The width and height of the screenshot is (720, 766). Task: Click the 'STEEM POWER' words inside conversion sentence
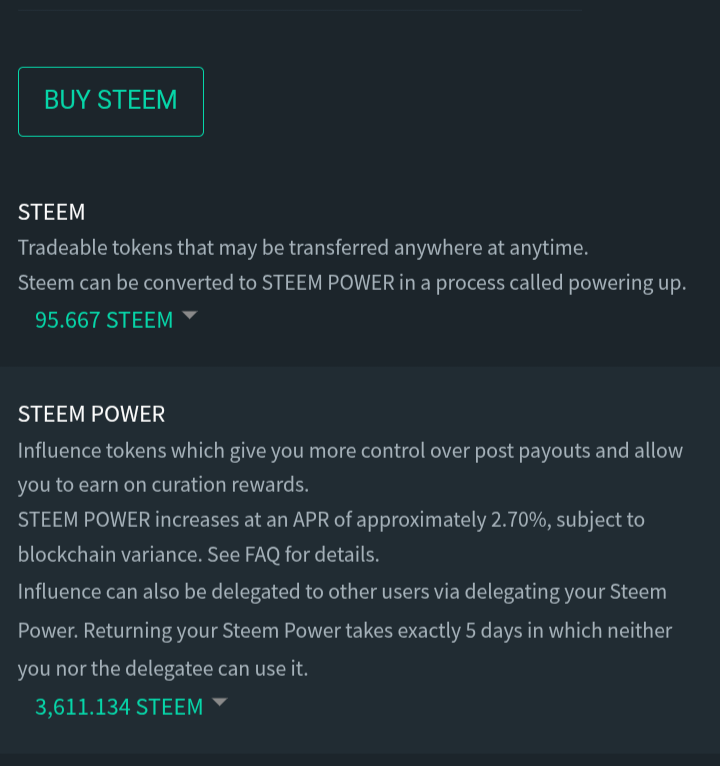pos(328,283)
